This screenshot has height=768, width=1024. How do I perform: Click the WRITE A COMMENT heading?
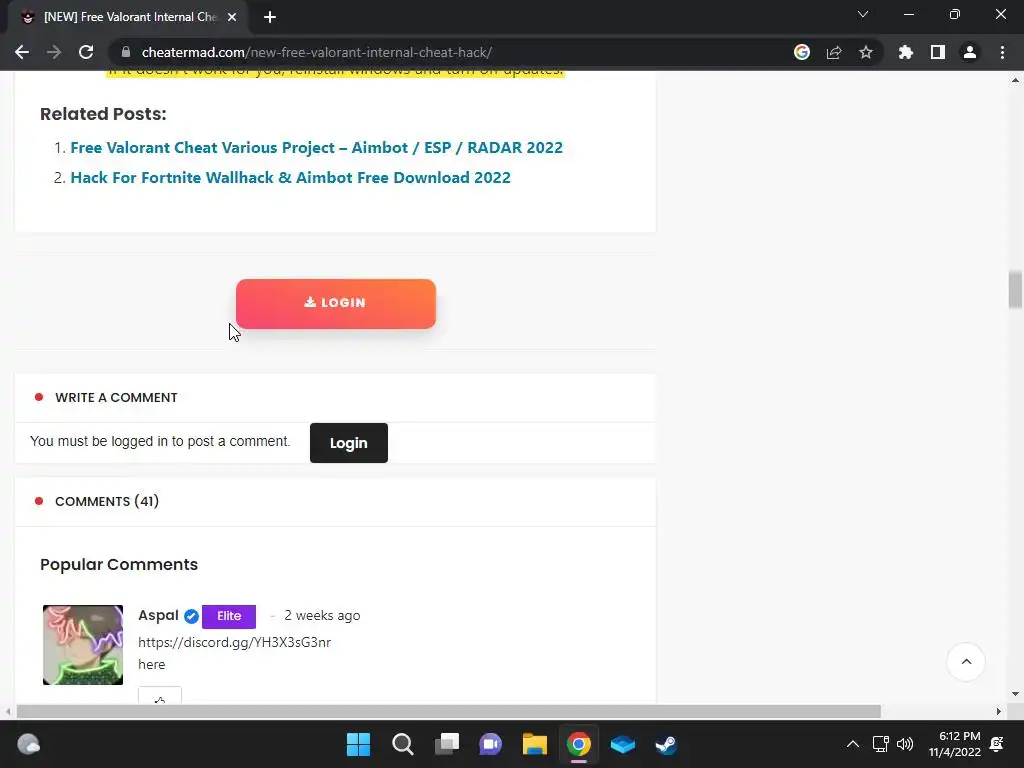point(116,398)
